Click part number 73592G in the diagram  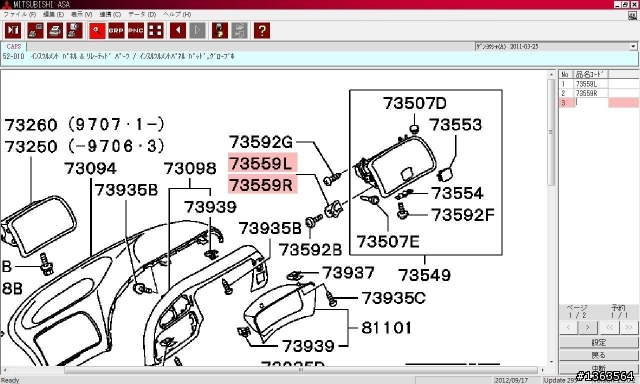click(261, 142)
